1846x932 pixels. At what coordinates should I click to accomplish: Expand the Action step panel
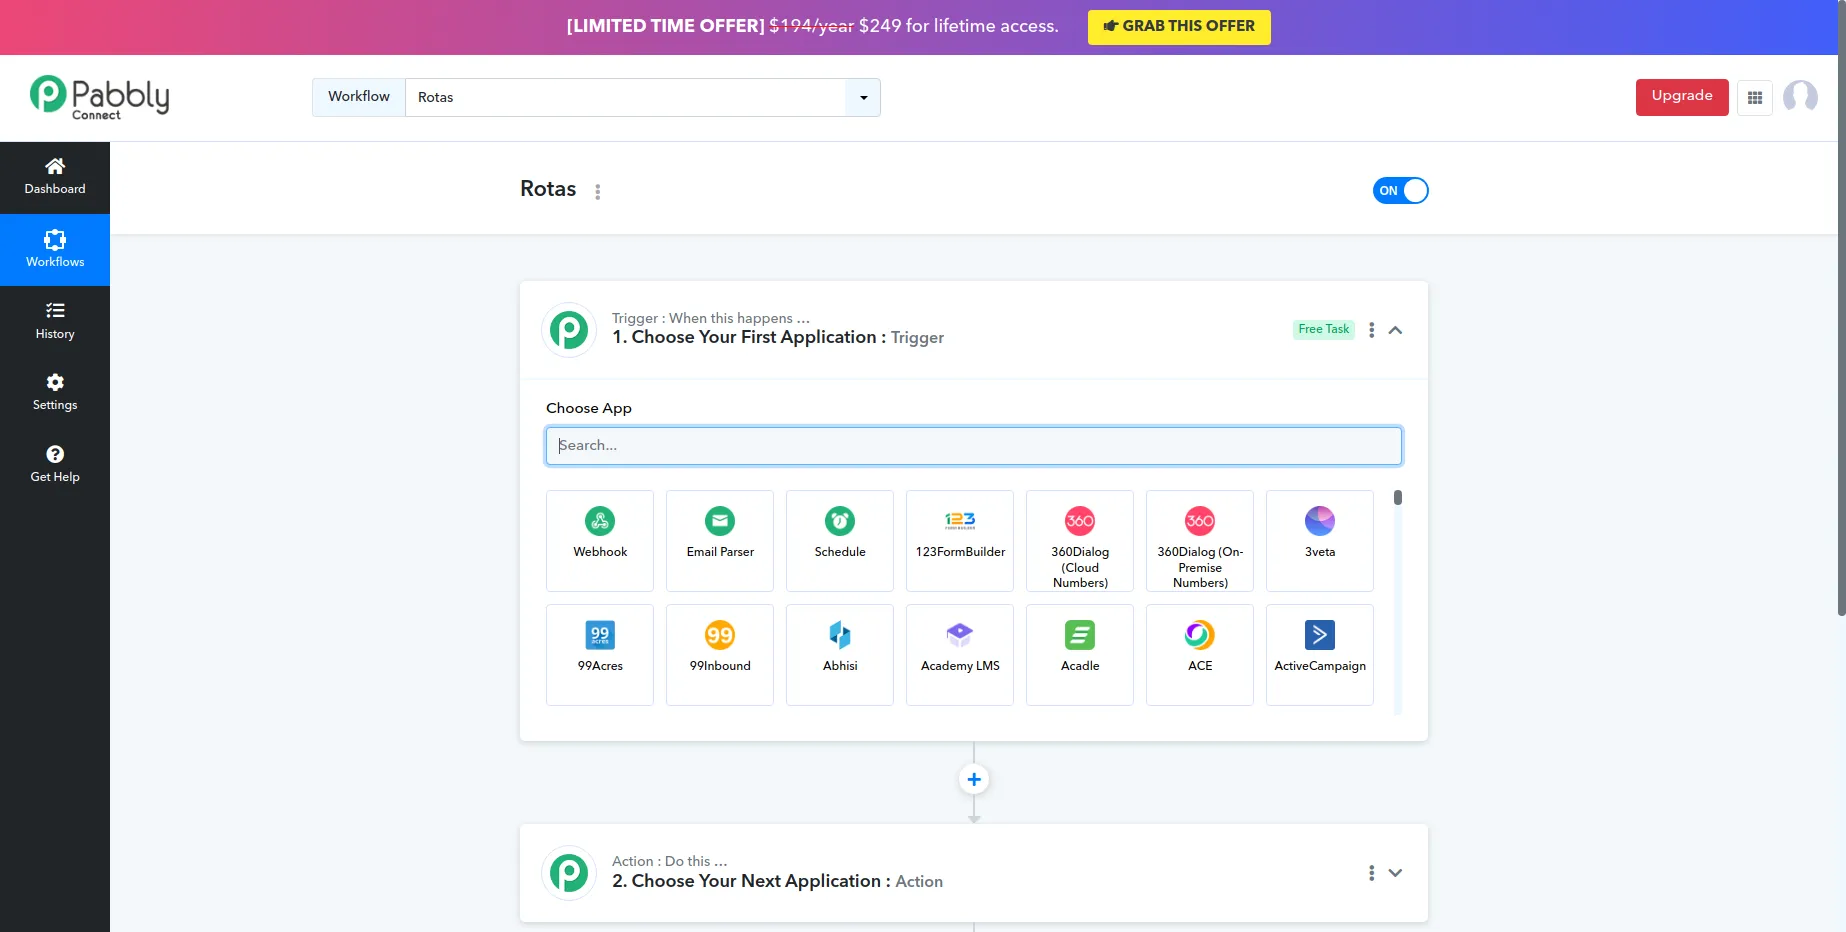coord(1395,873)
